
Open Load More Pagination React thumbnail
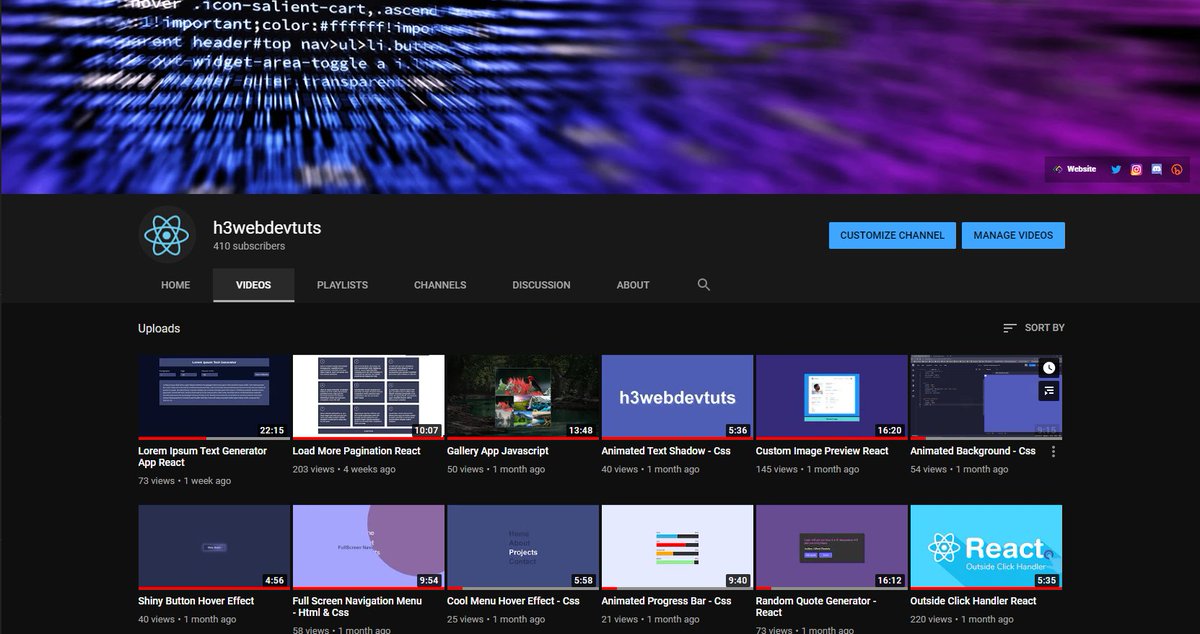[x=368, y=397]
